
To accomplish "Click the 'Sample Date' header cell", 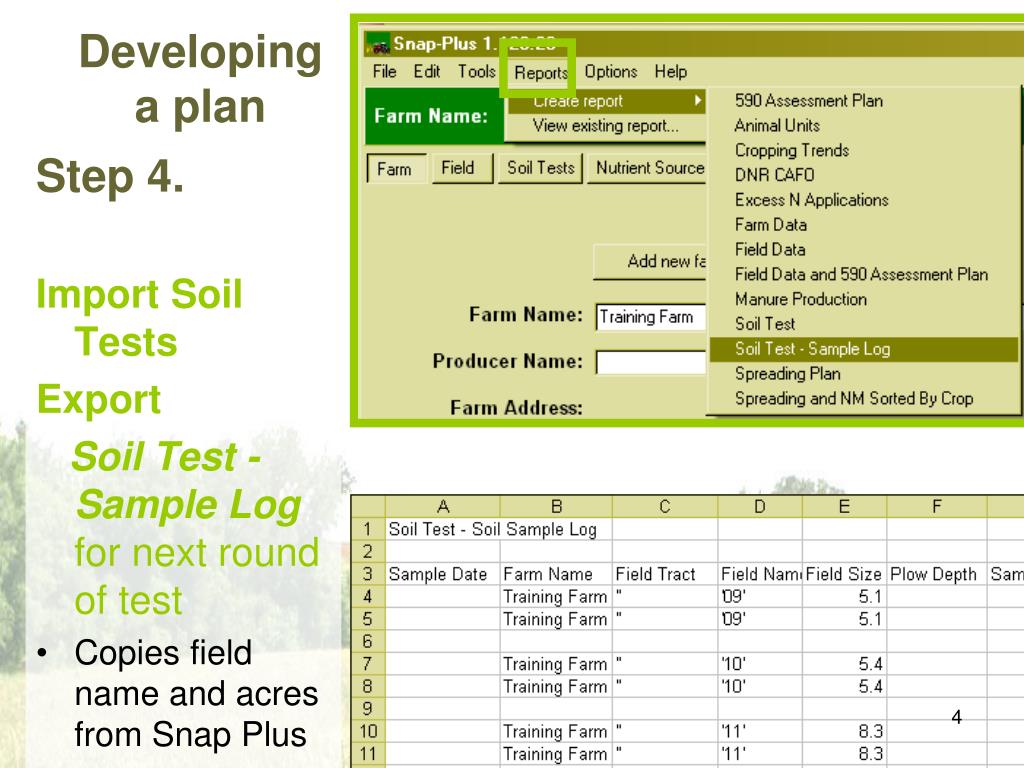I will click(443, 574).
